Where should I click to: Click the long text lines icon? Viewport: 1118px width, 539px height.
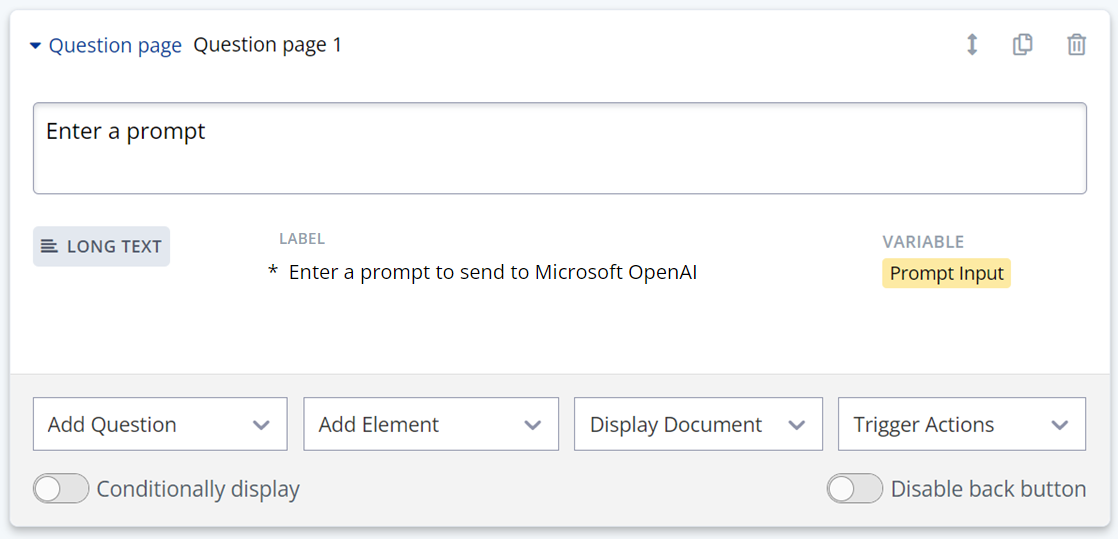coord(49,246)
